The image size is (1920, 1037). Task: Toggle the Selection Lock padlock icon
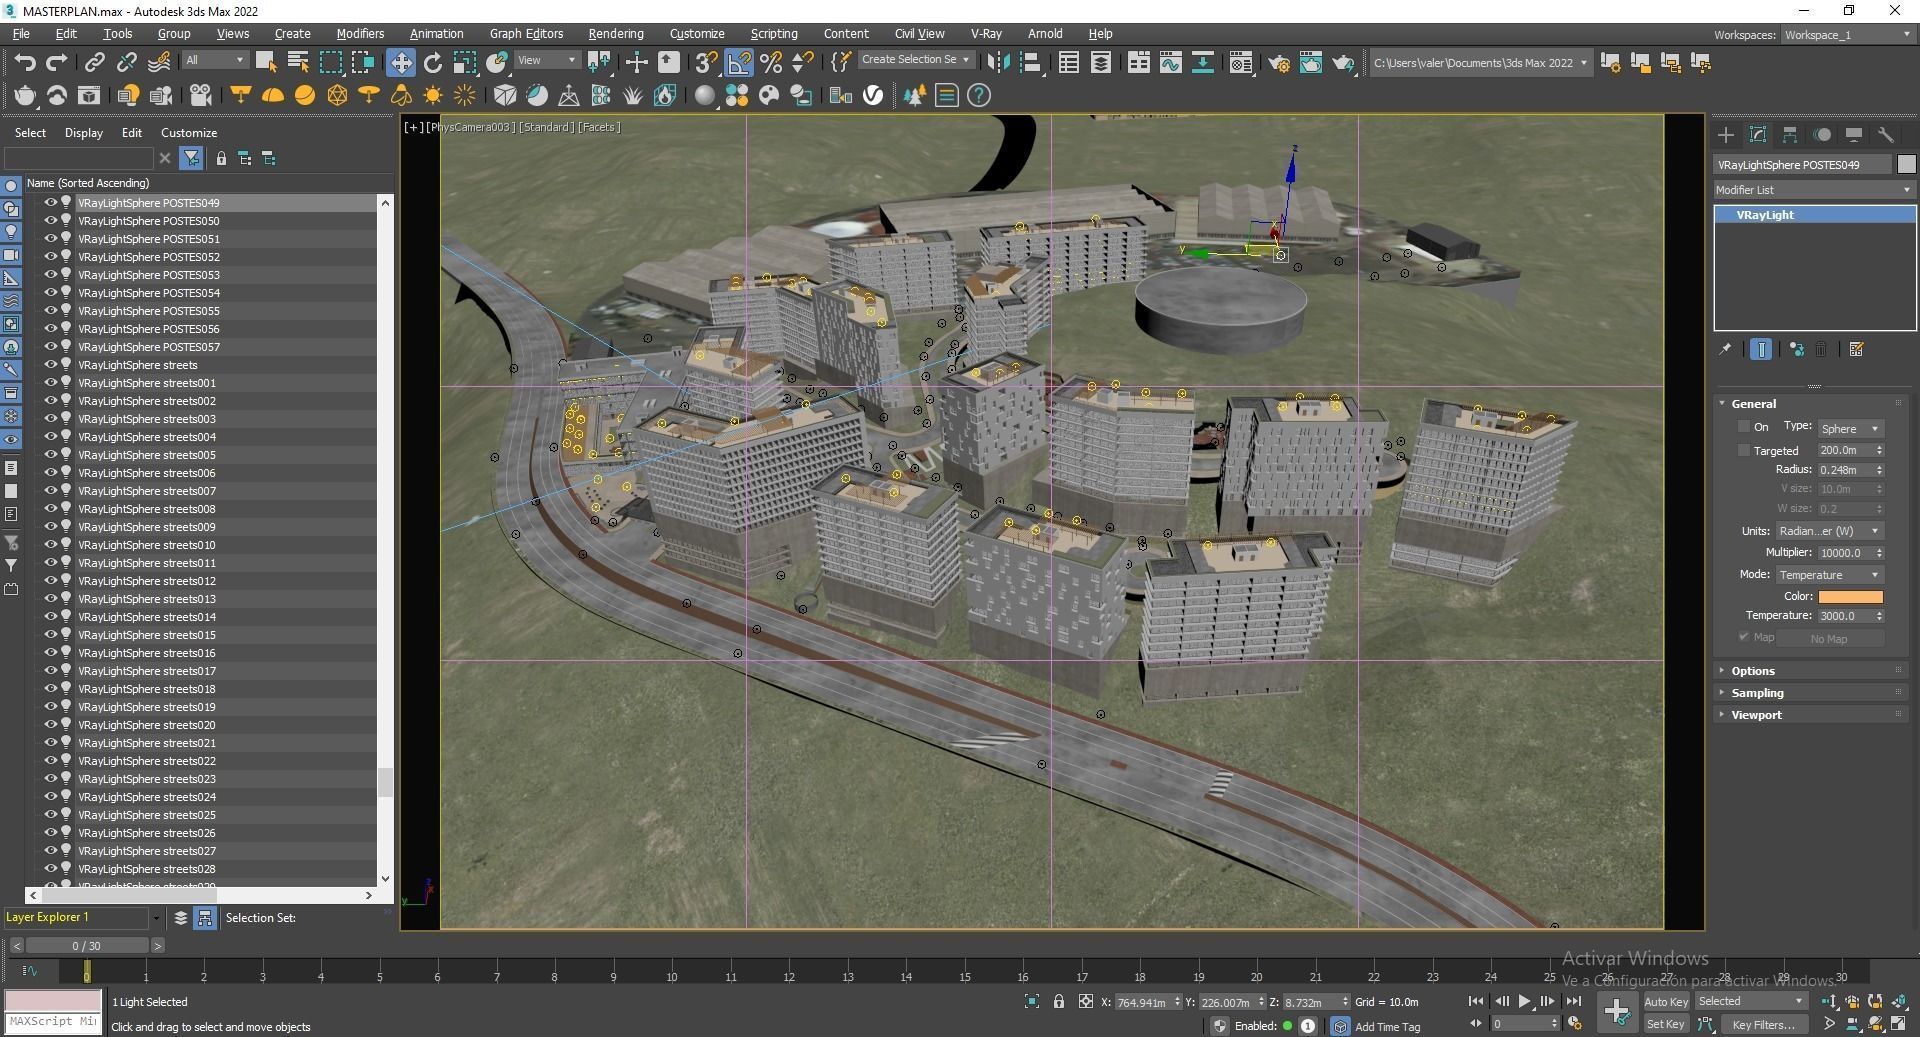(1059, 1001)
